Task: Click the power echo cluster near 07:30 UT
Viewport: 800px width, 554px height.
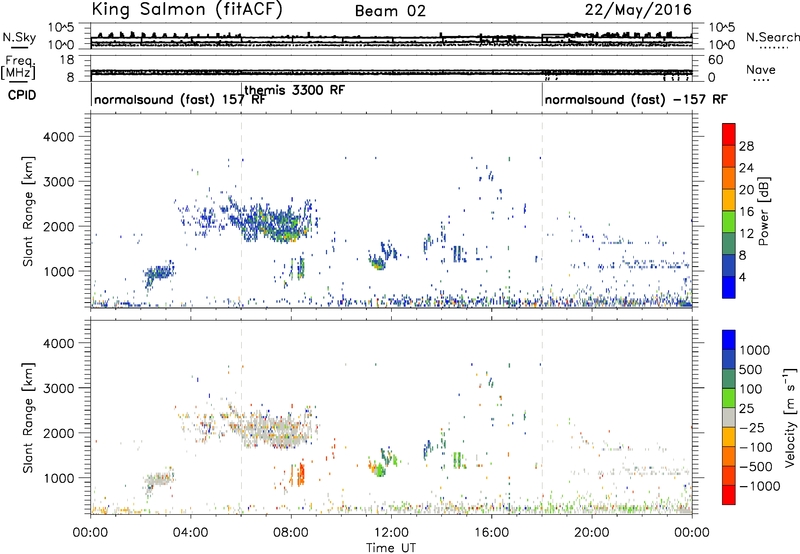Action: click(x=278, y=223)
